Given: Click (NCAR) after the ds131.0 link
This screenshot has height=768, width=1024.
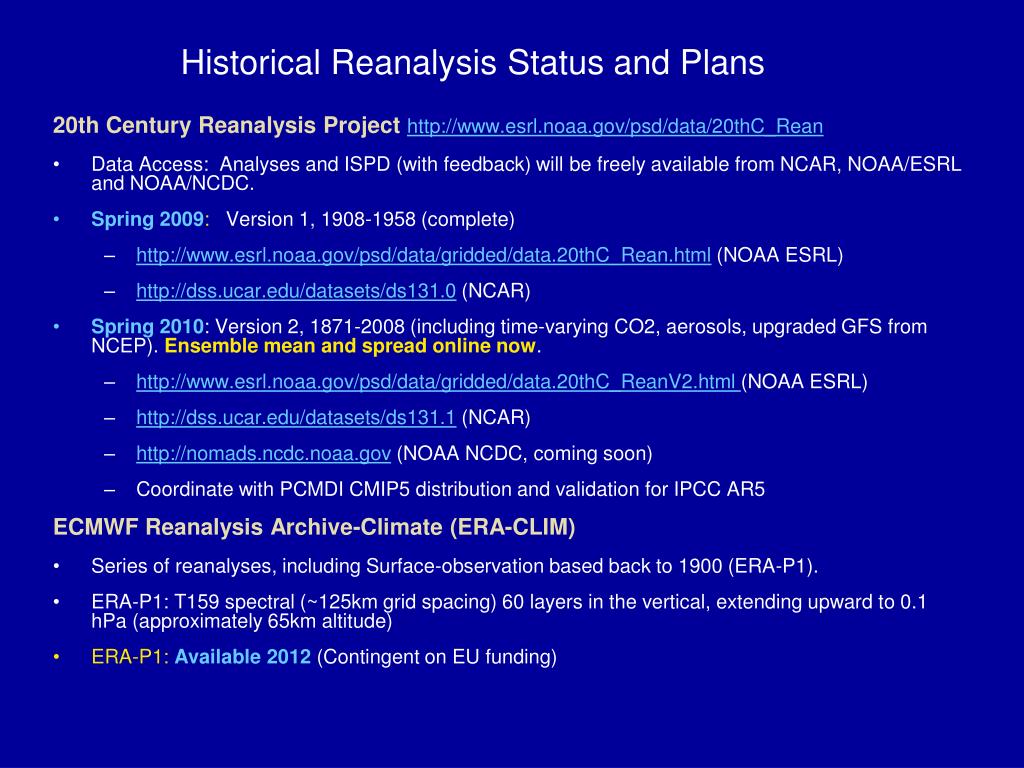Looking at the screenshot, I should (x=496, y=291).
